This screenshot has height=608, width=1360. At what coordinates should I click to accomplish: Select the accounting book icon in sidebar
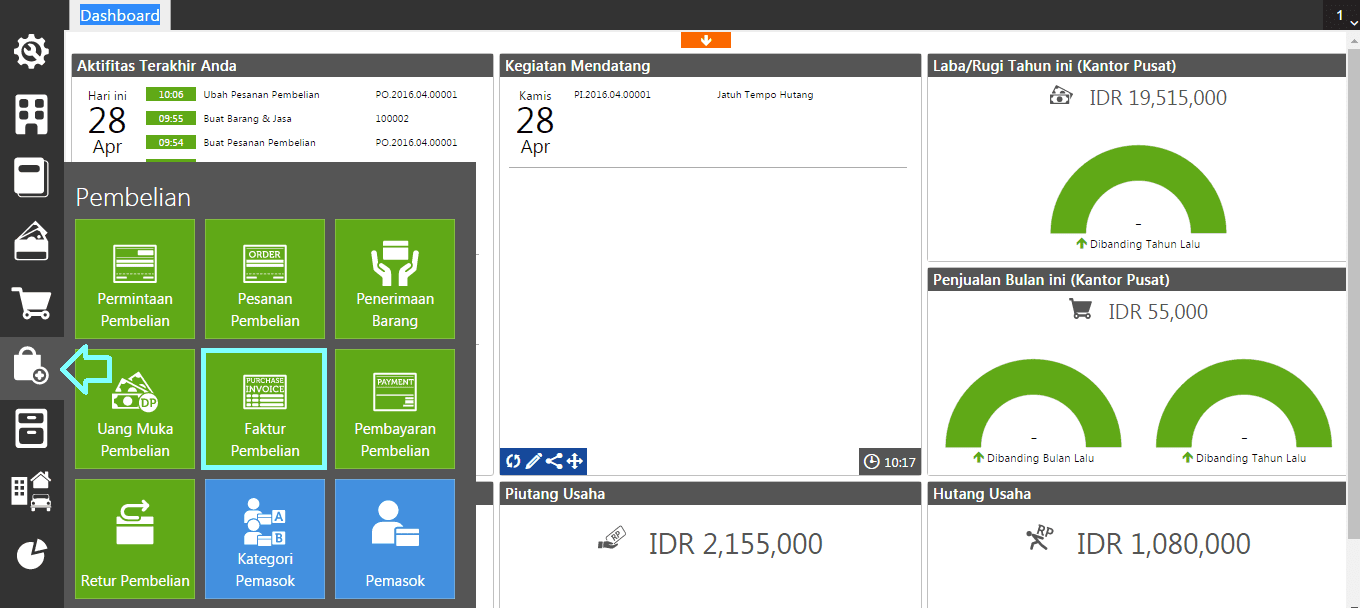pos(31,177)
